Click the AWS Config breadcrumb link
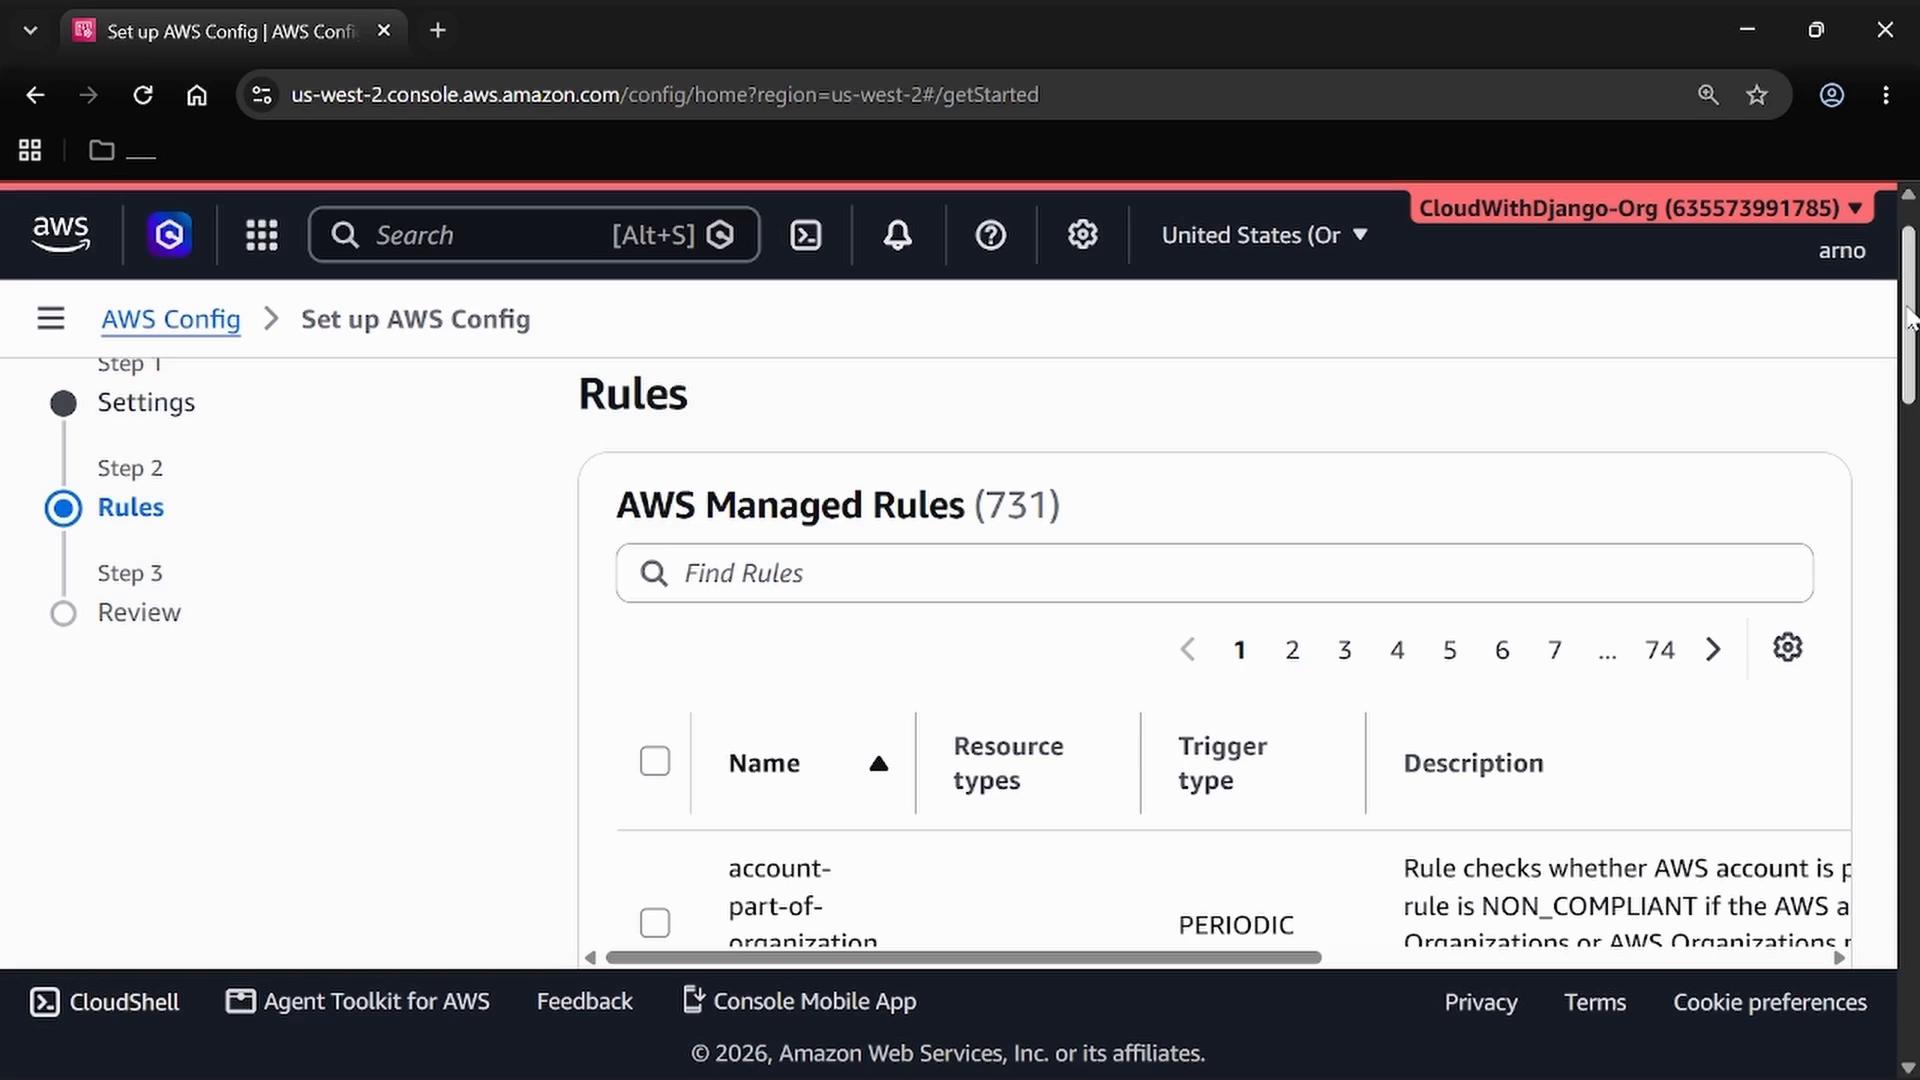Screen dimensions: 1920x1080 (171, 319)
